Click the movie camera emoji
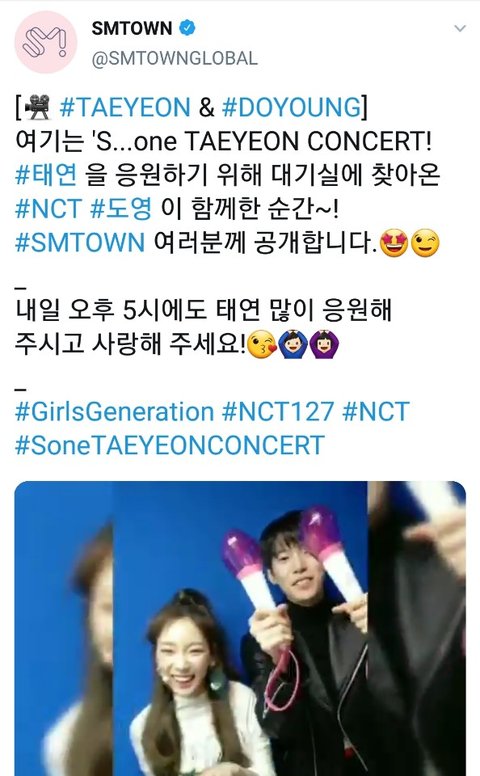The image size is (480, 776). 38,108
